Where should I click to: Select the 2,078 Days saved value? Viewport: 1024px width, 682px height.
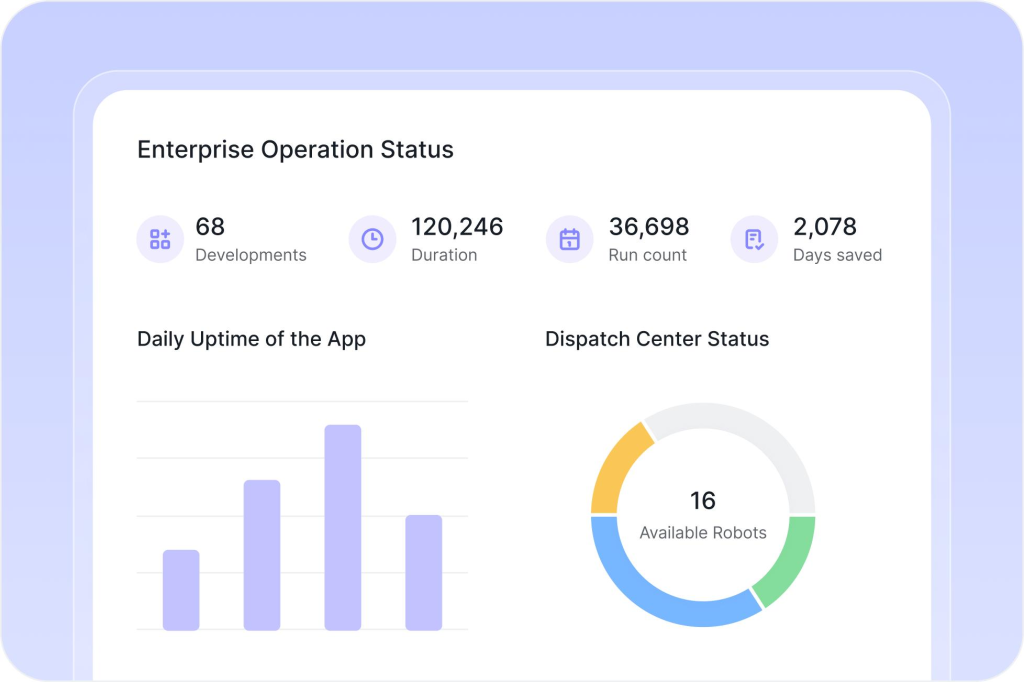825,227
